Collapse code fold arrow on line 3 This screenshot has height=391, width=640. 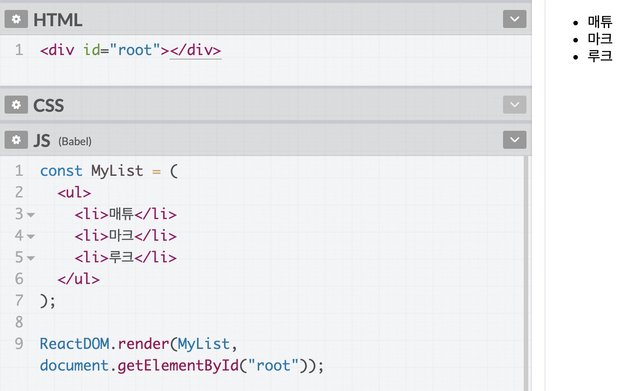click(x=31, y=215)
